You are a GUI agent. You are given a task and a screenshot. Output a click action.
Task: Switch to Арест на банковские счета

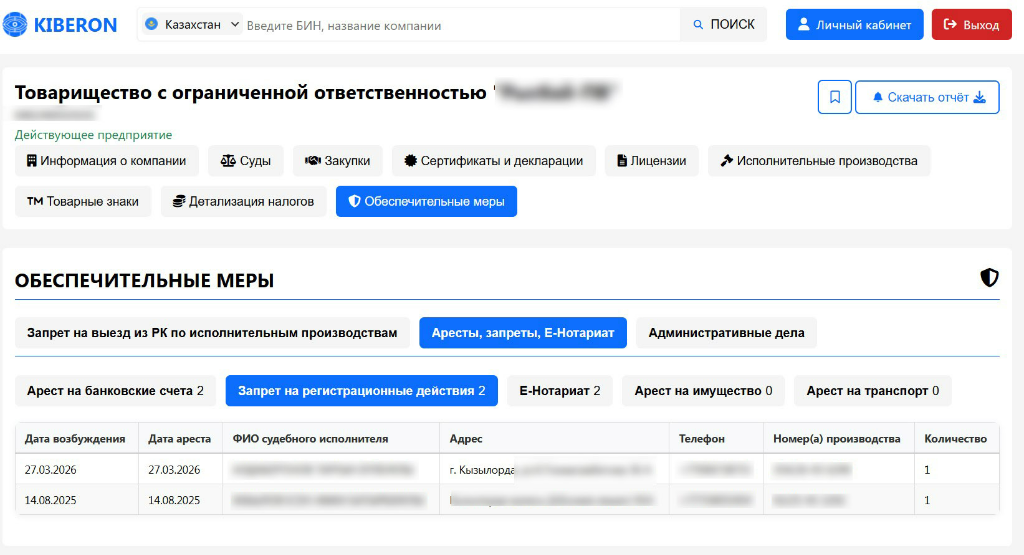[115, 391]
